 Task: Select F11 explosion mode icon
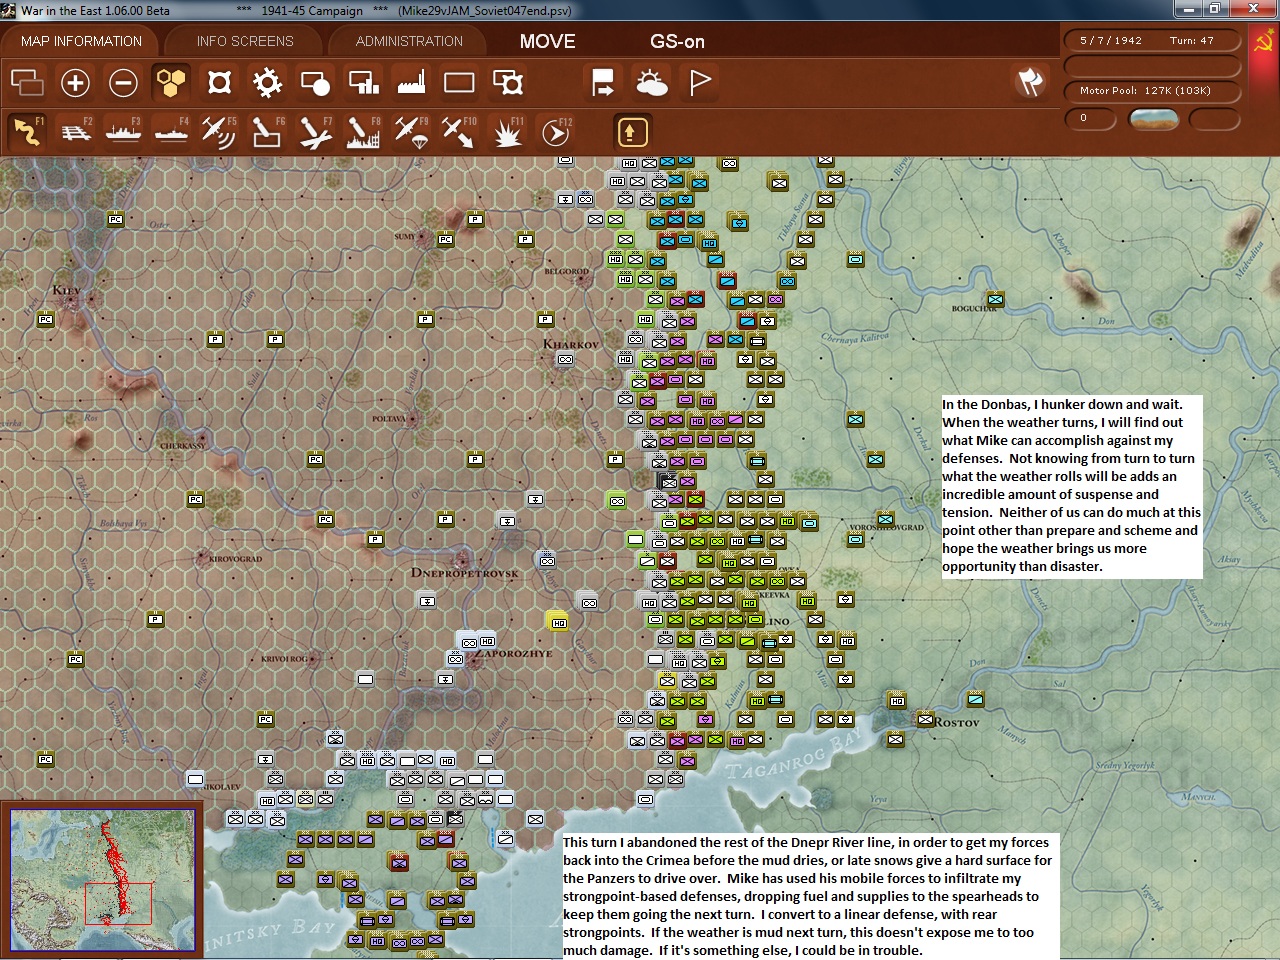click(507, 131)
